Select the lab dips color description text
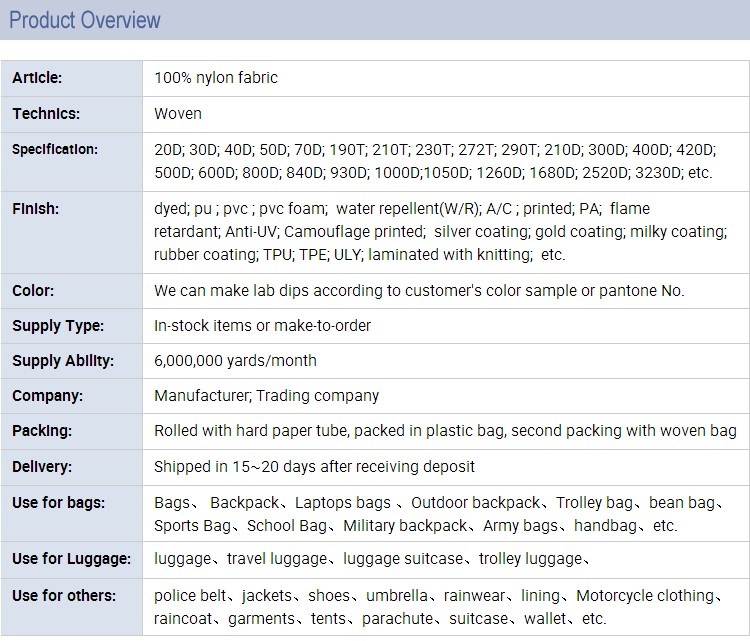Viewport: 750px width, 641px height. coord(419,291)
